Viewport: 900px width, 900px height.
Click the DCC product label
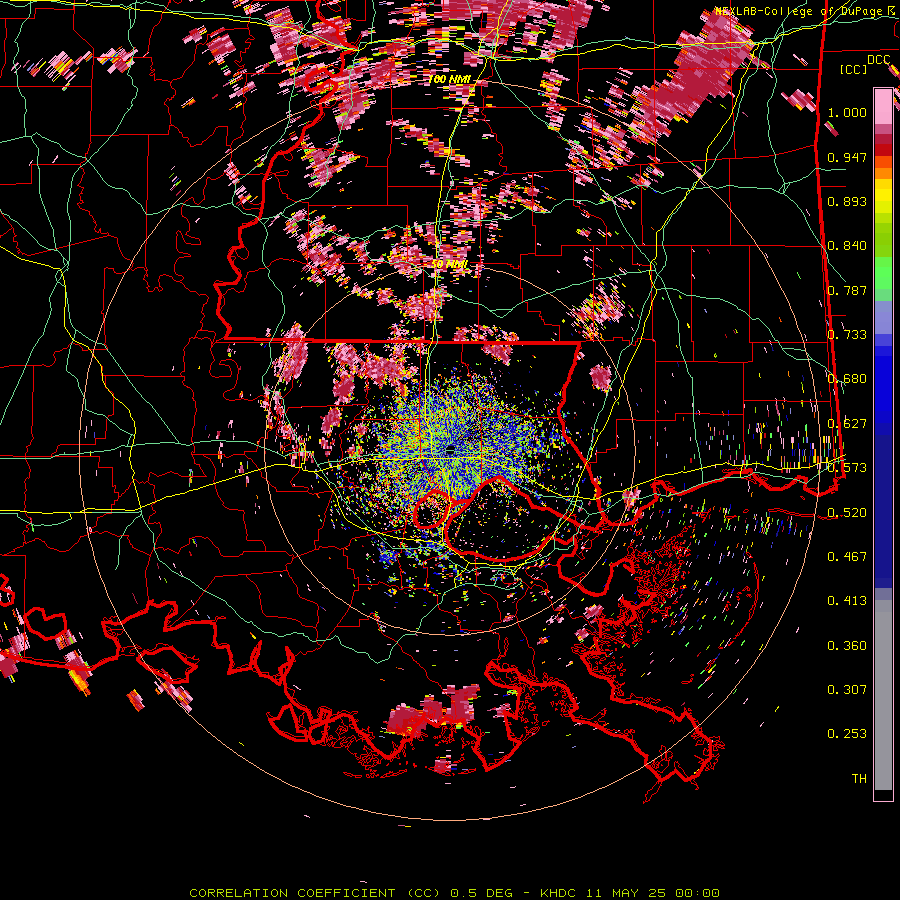pyautogui.click(x=878, y=60)
